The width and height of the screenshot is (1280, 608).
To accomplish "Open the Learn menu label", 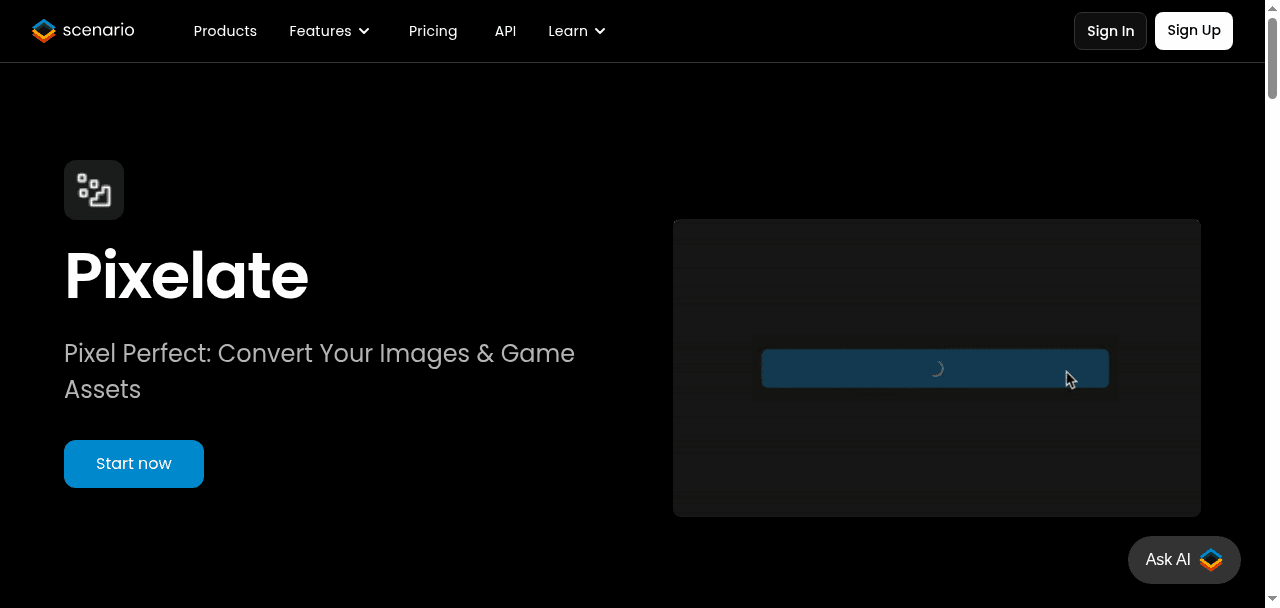I will [568, 31].
